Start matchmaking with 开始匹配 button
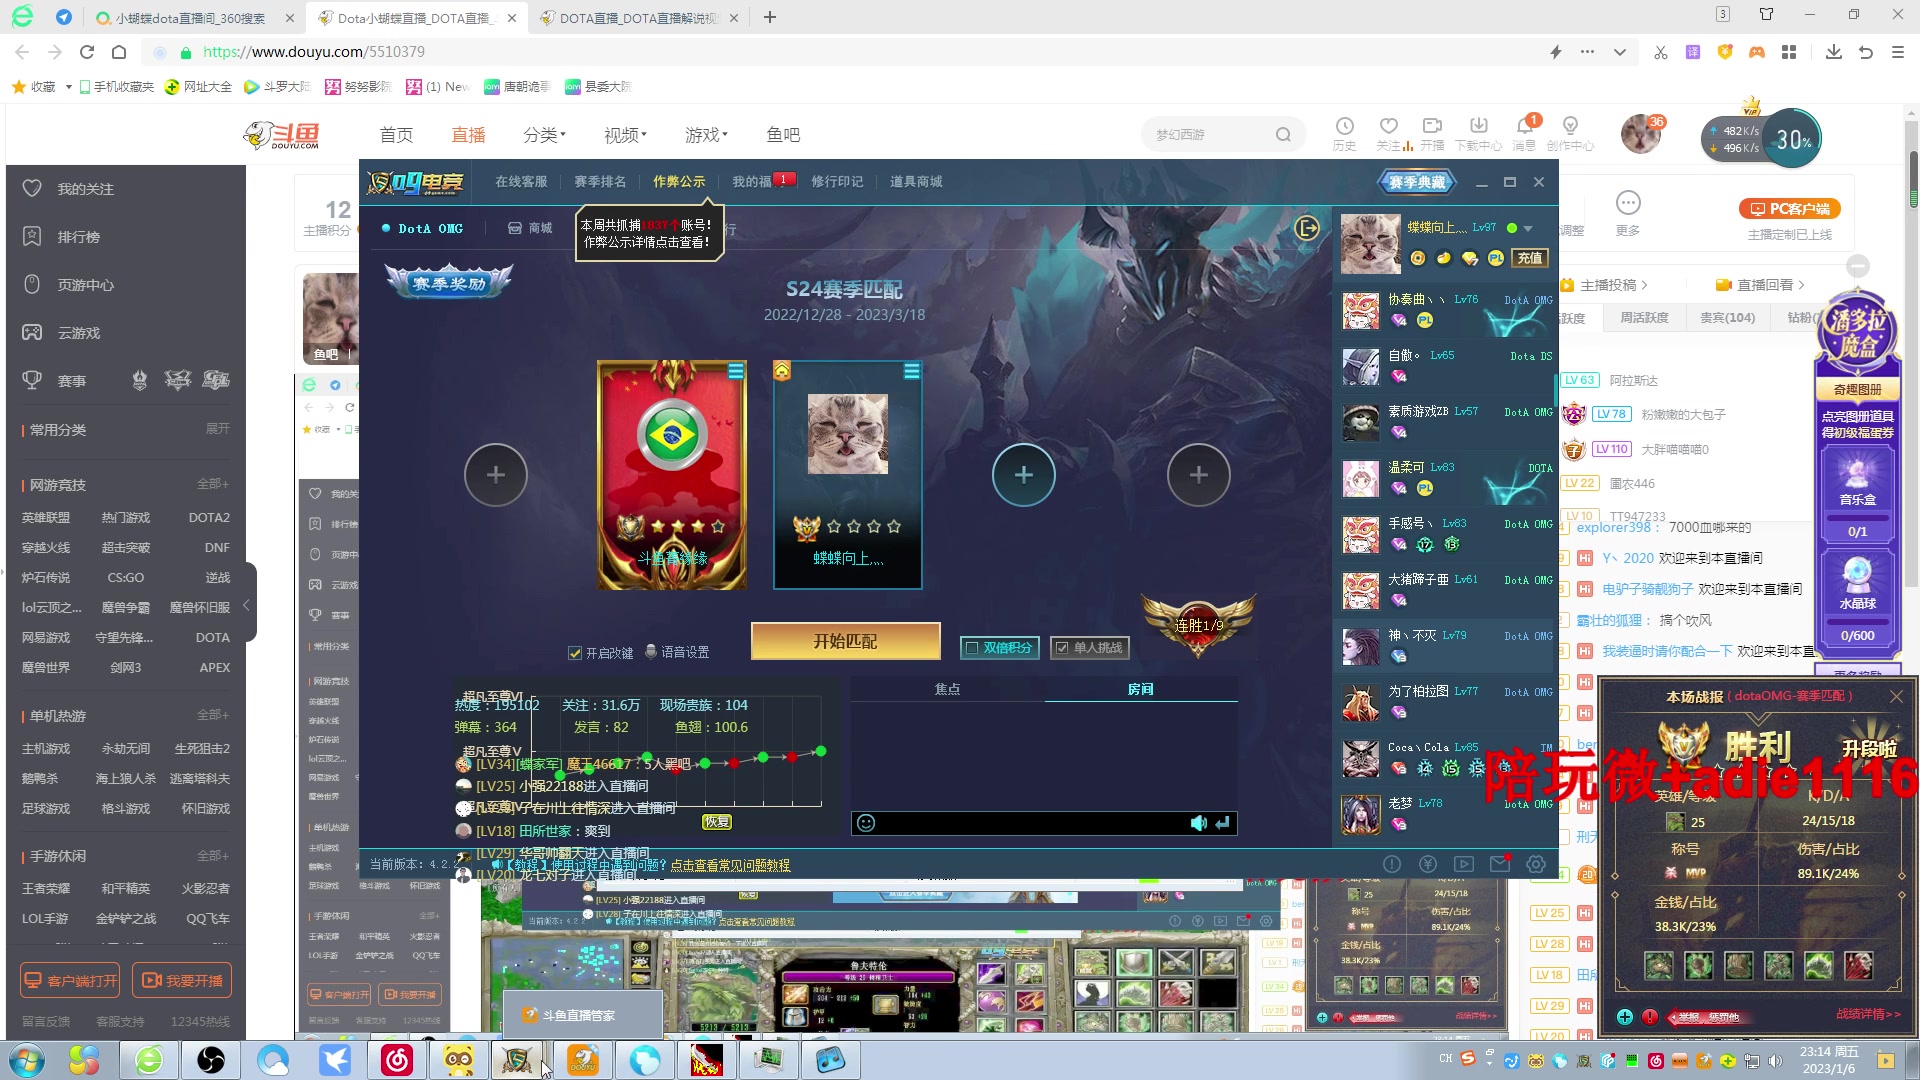This screenshot has width=1920, height=1080. [x=845, y=642]
